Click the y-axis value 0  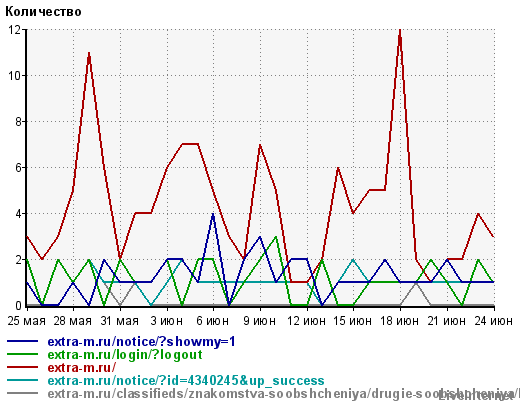click(18, 306)
